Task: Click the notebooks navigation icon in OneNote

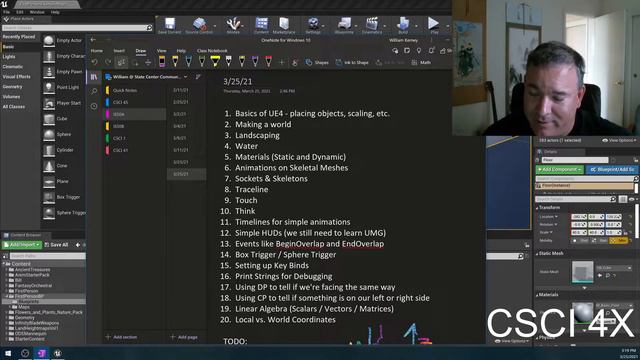Action: tap(94, 77)
